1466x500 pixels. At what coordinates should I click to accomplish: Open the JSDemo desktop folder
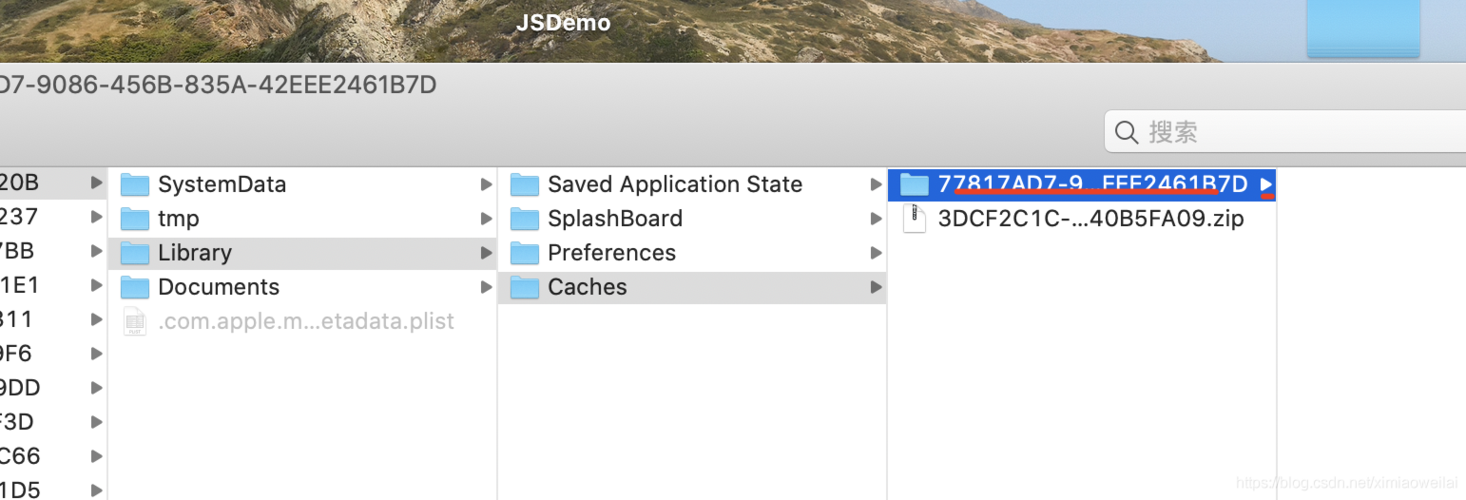[563, 23]
